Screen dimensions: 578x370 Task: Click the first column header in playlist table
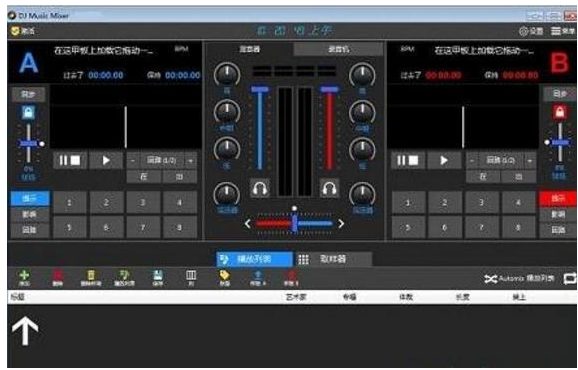pyautogui.click(x=17, y=297)
